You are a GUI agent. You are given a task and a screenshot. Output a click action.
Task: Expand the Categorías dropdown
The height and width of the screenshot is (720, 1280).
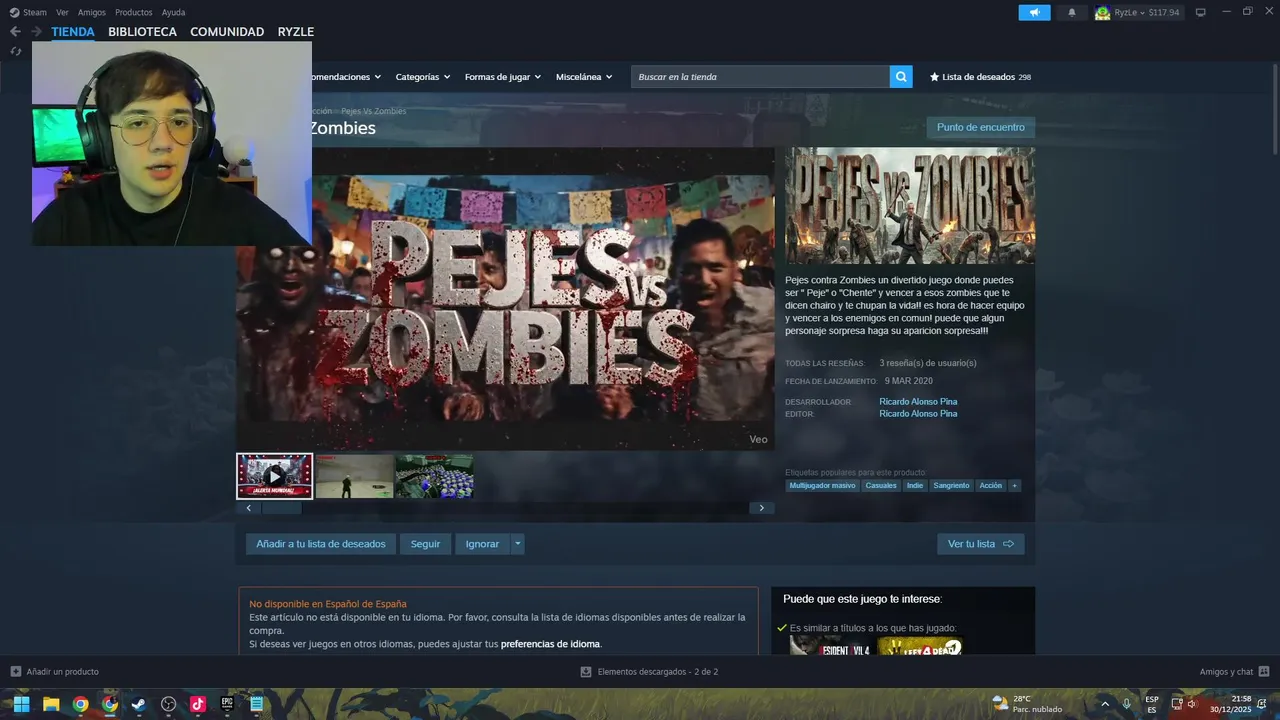422,77
